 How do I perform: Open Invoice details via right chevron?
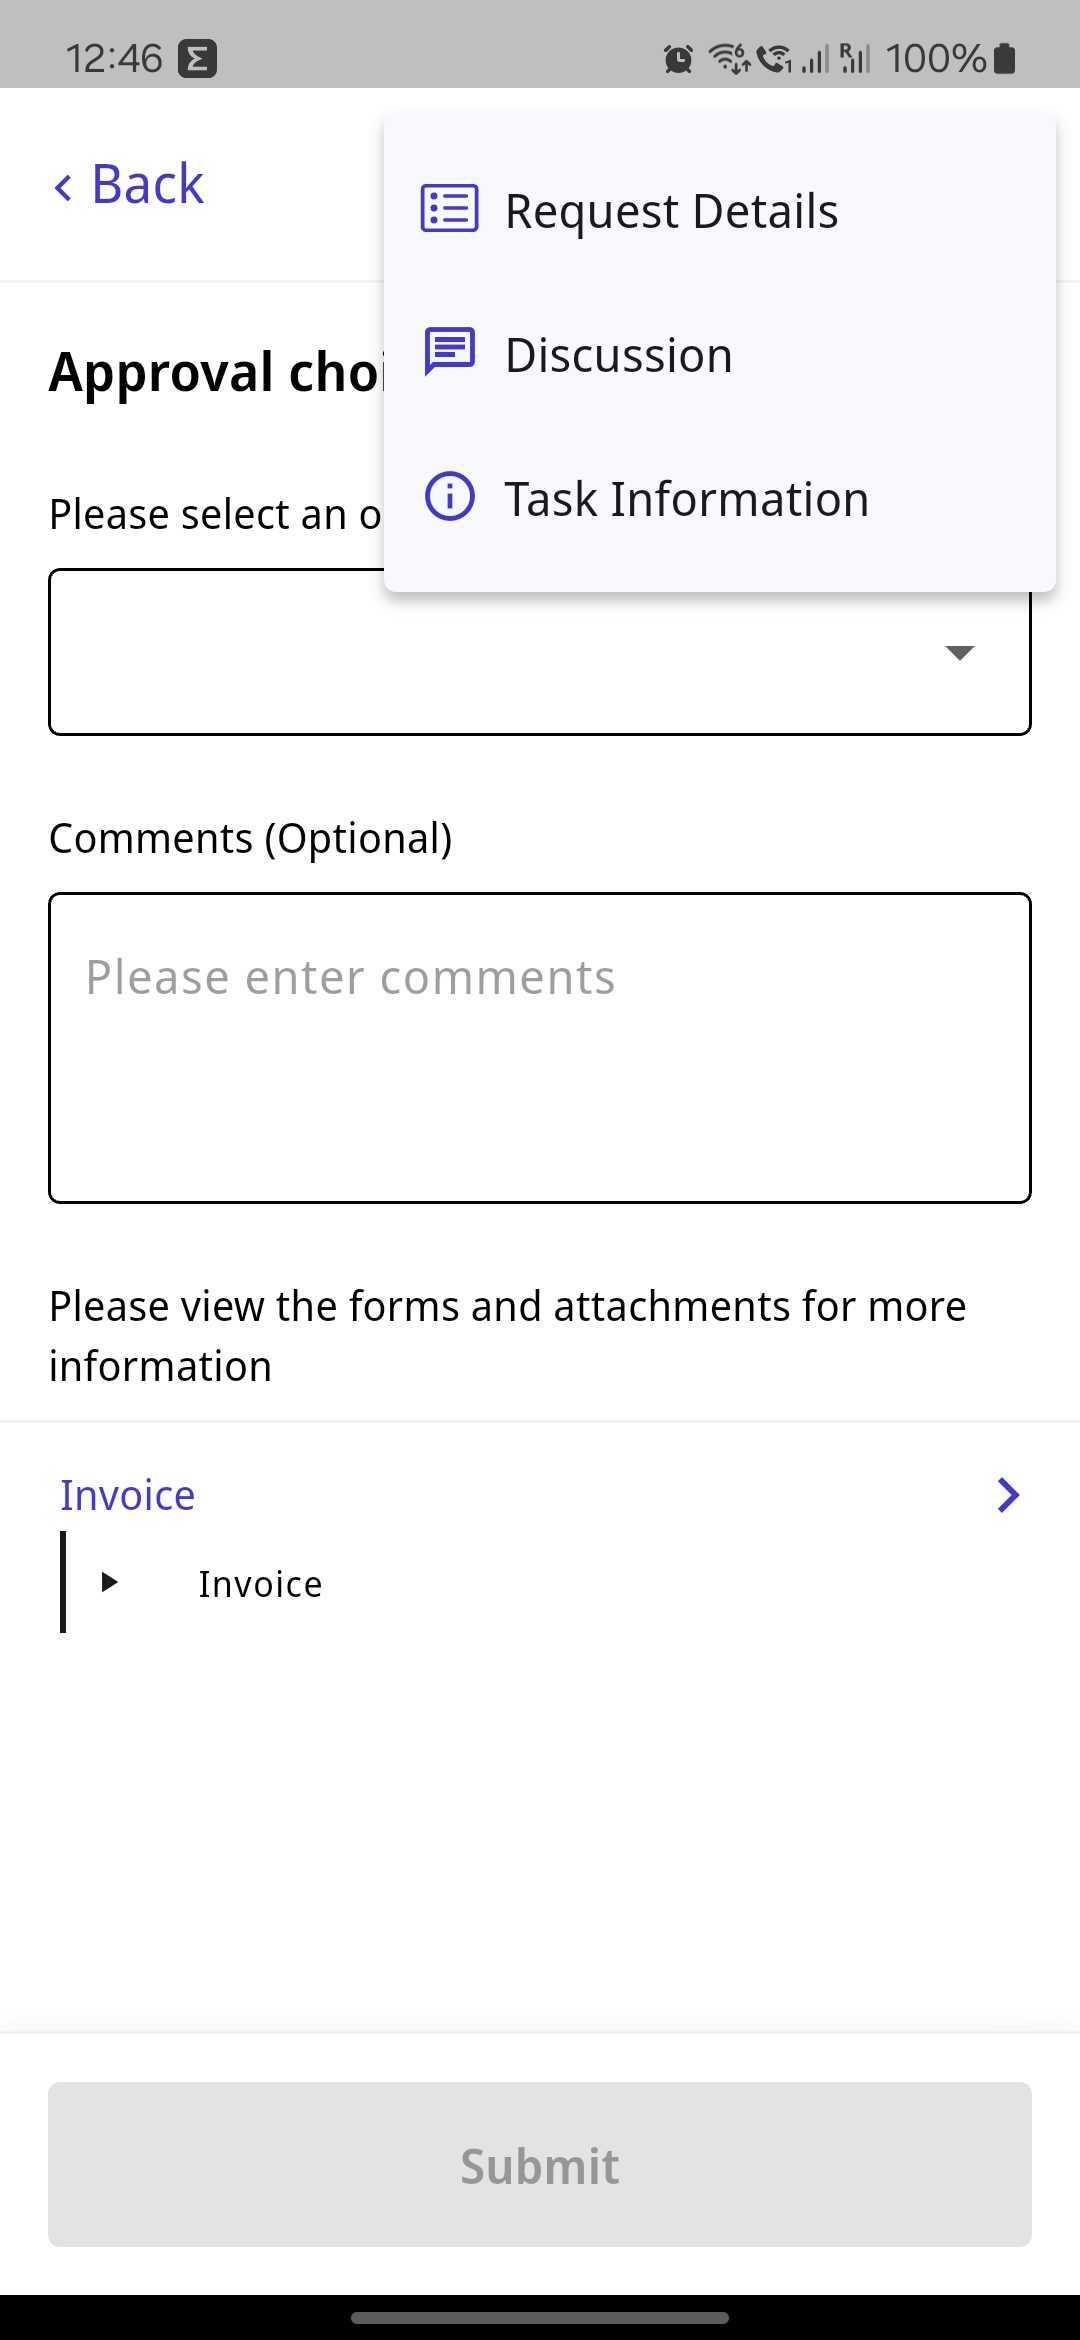pos(1008,1495)
